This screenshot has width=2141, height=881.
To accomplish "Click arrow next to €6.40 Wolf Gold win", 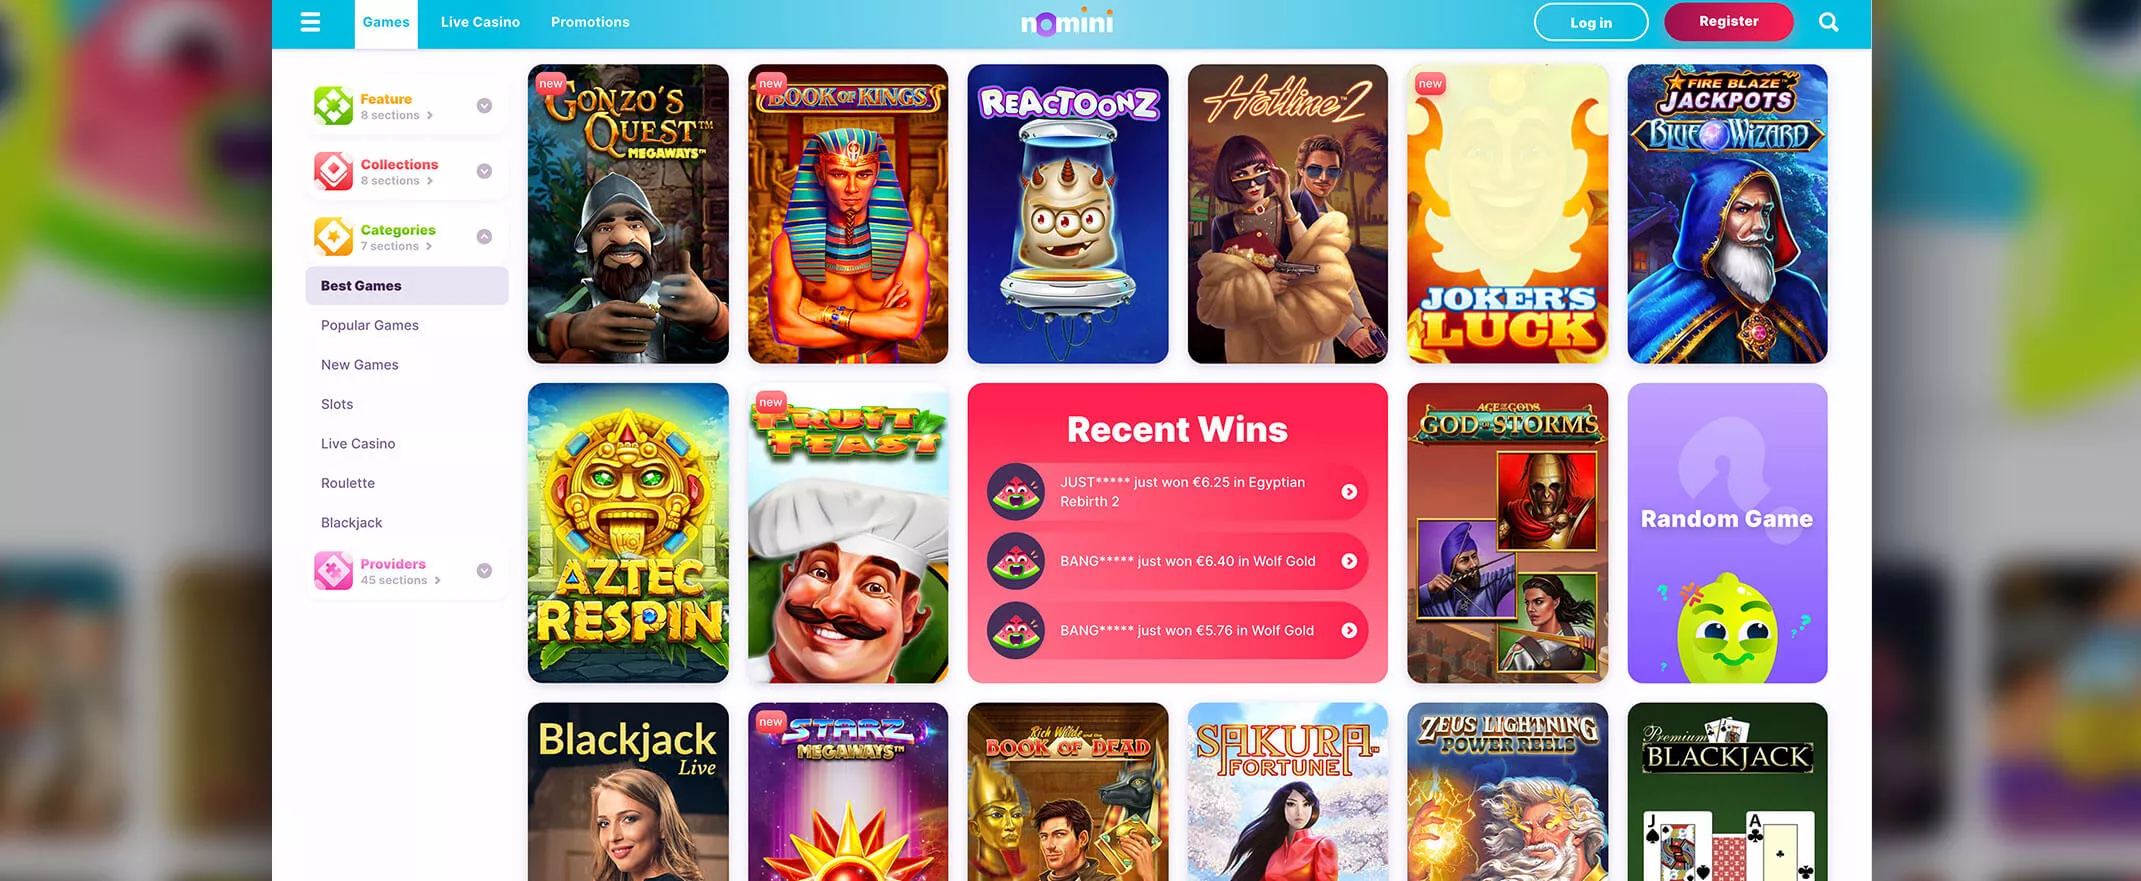I will tap(1349, 561).
